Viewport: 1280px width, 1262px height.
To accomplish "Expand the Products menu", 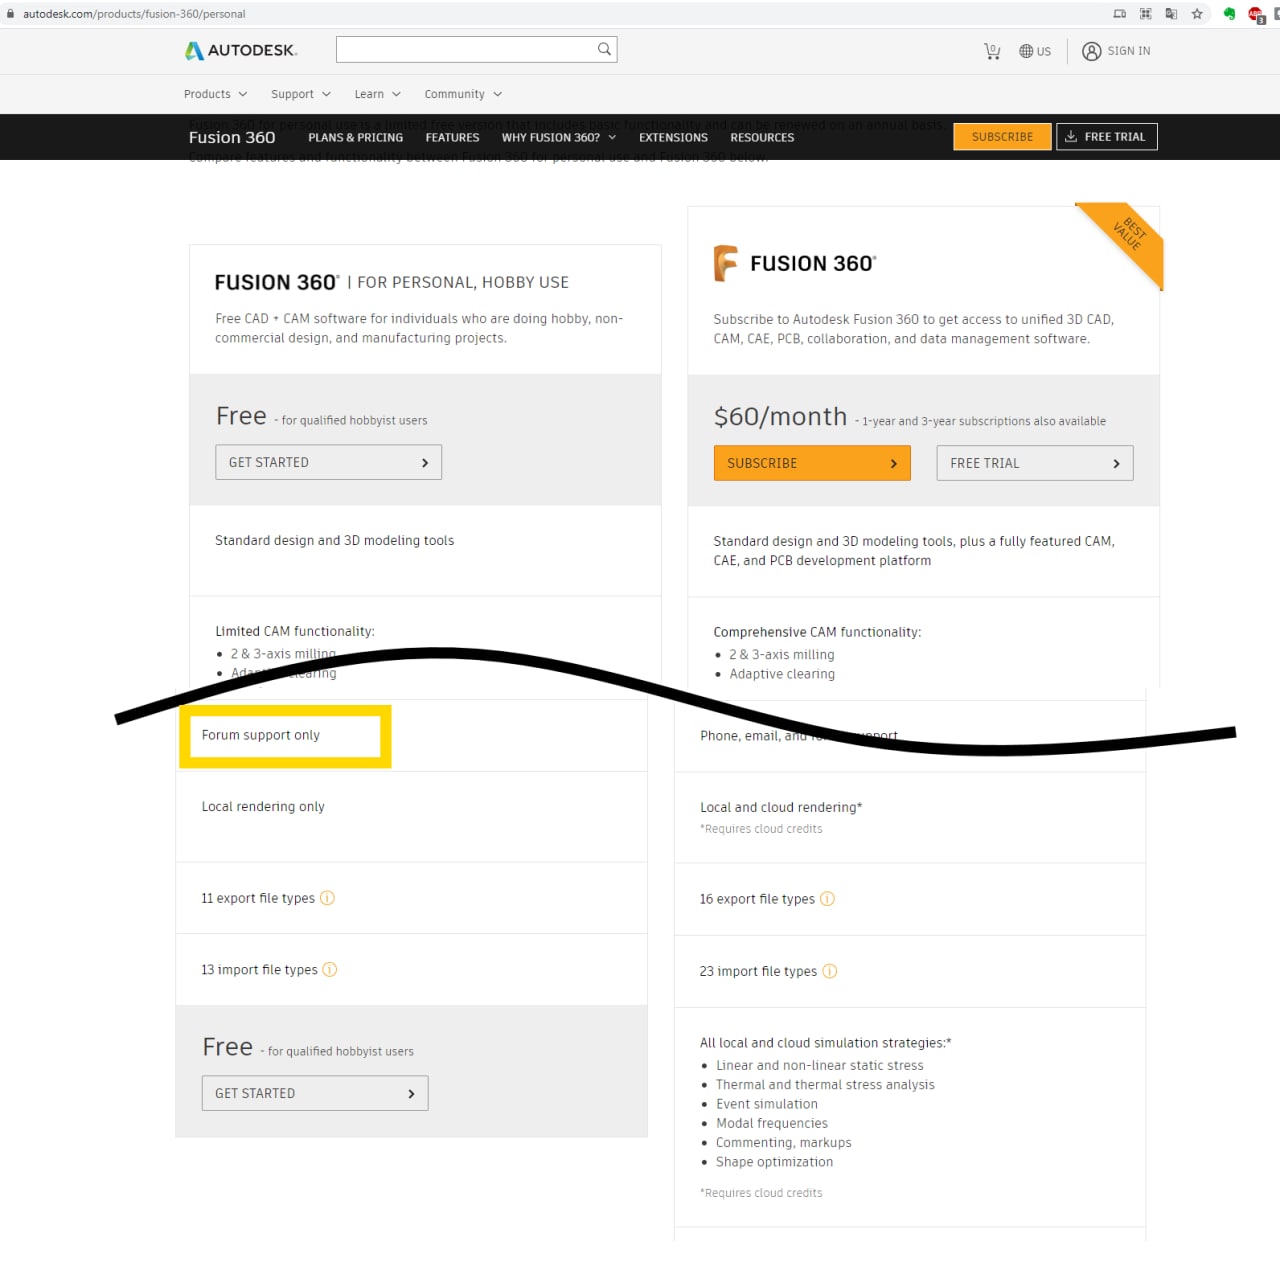I will (215, 94).
